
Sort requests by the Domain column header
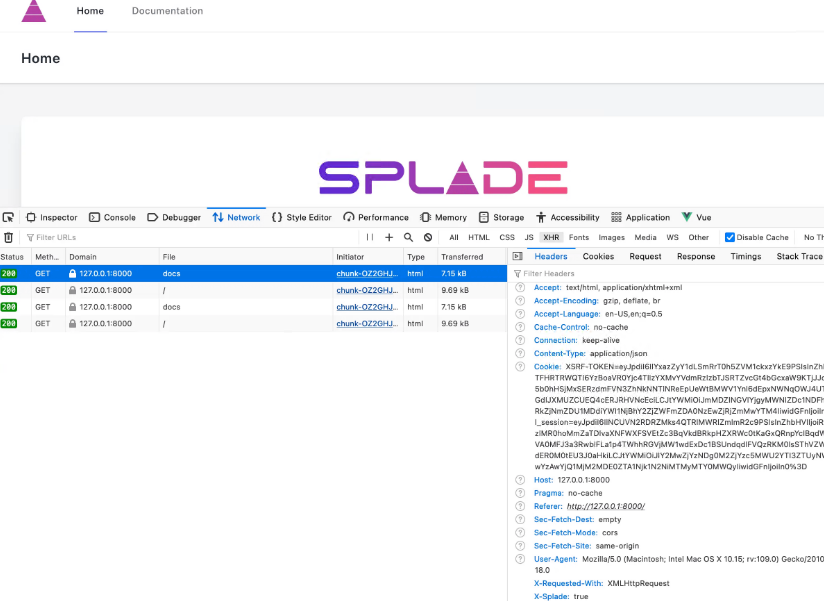coord(111,257)
